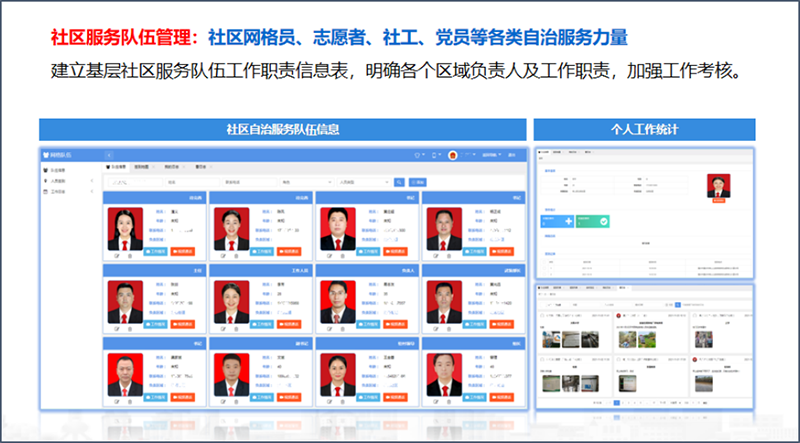This screenshot has width=800, height=443.
Task: Open the 返回导航 dropdown in the header
Action: 492,155
